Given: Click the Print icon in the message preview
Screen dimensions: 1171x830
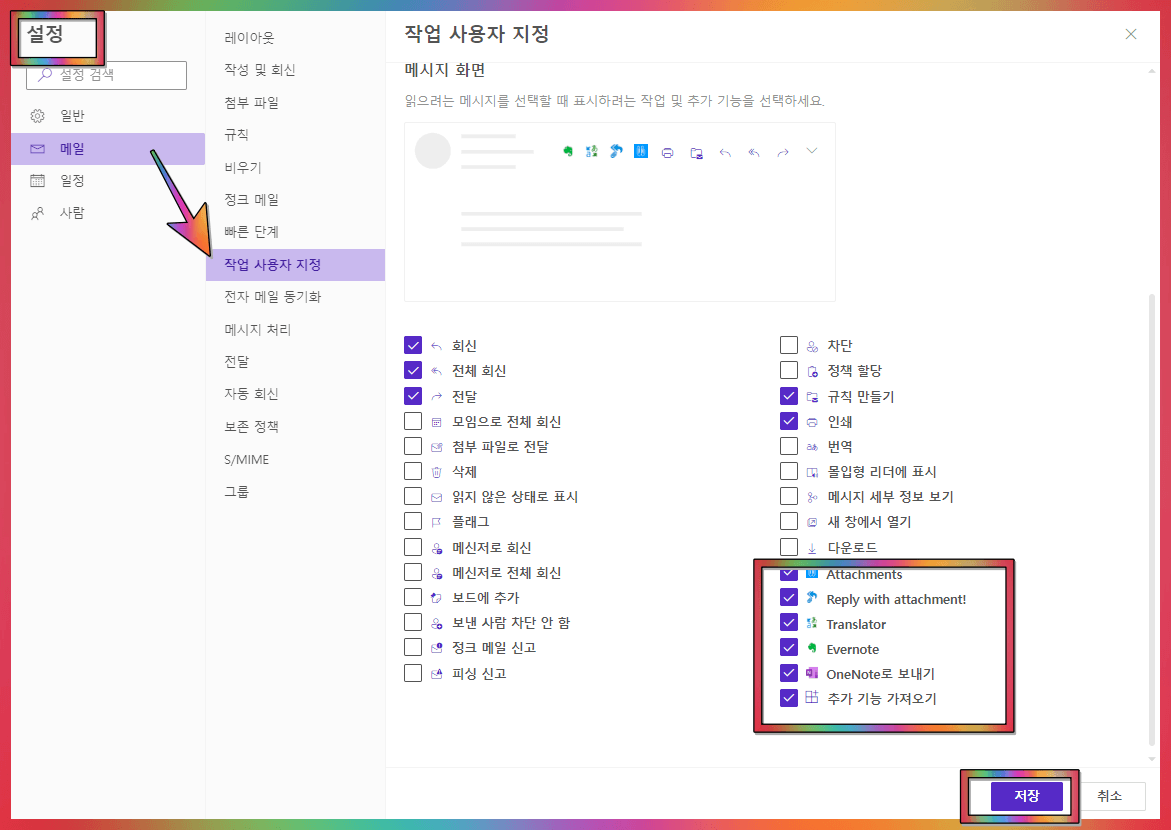Looking at the screenshot, I should (x=668, y=152).
